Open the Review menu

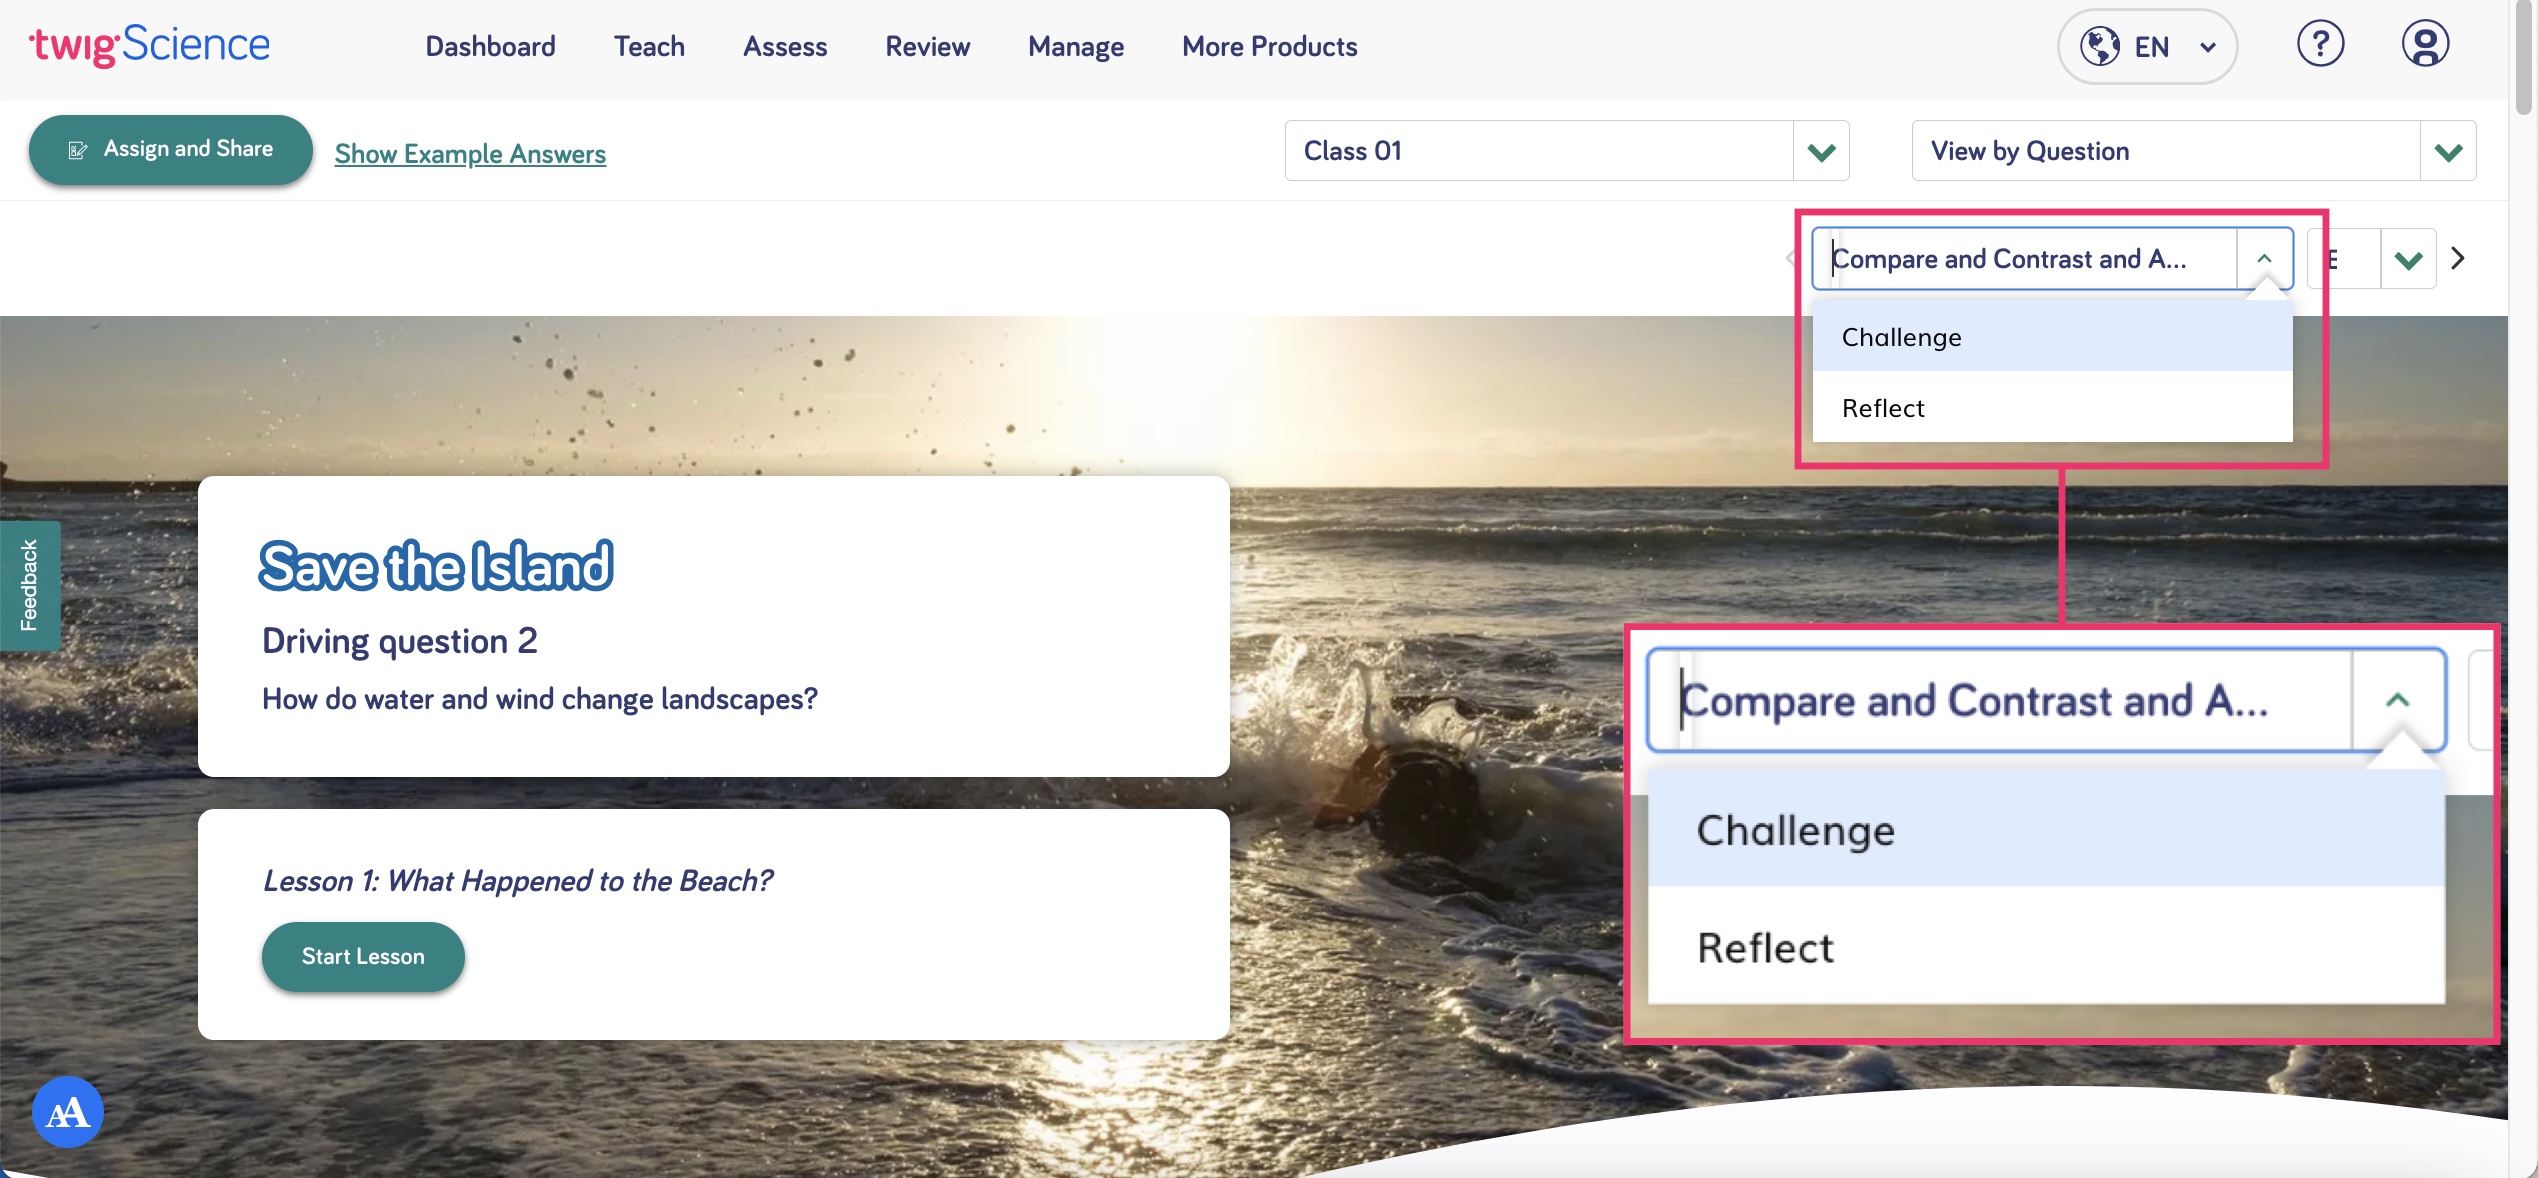pyautogui.click(x=927, y=47)
